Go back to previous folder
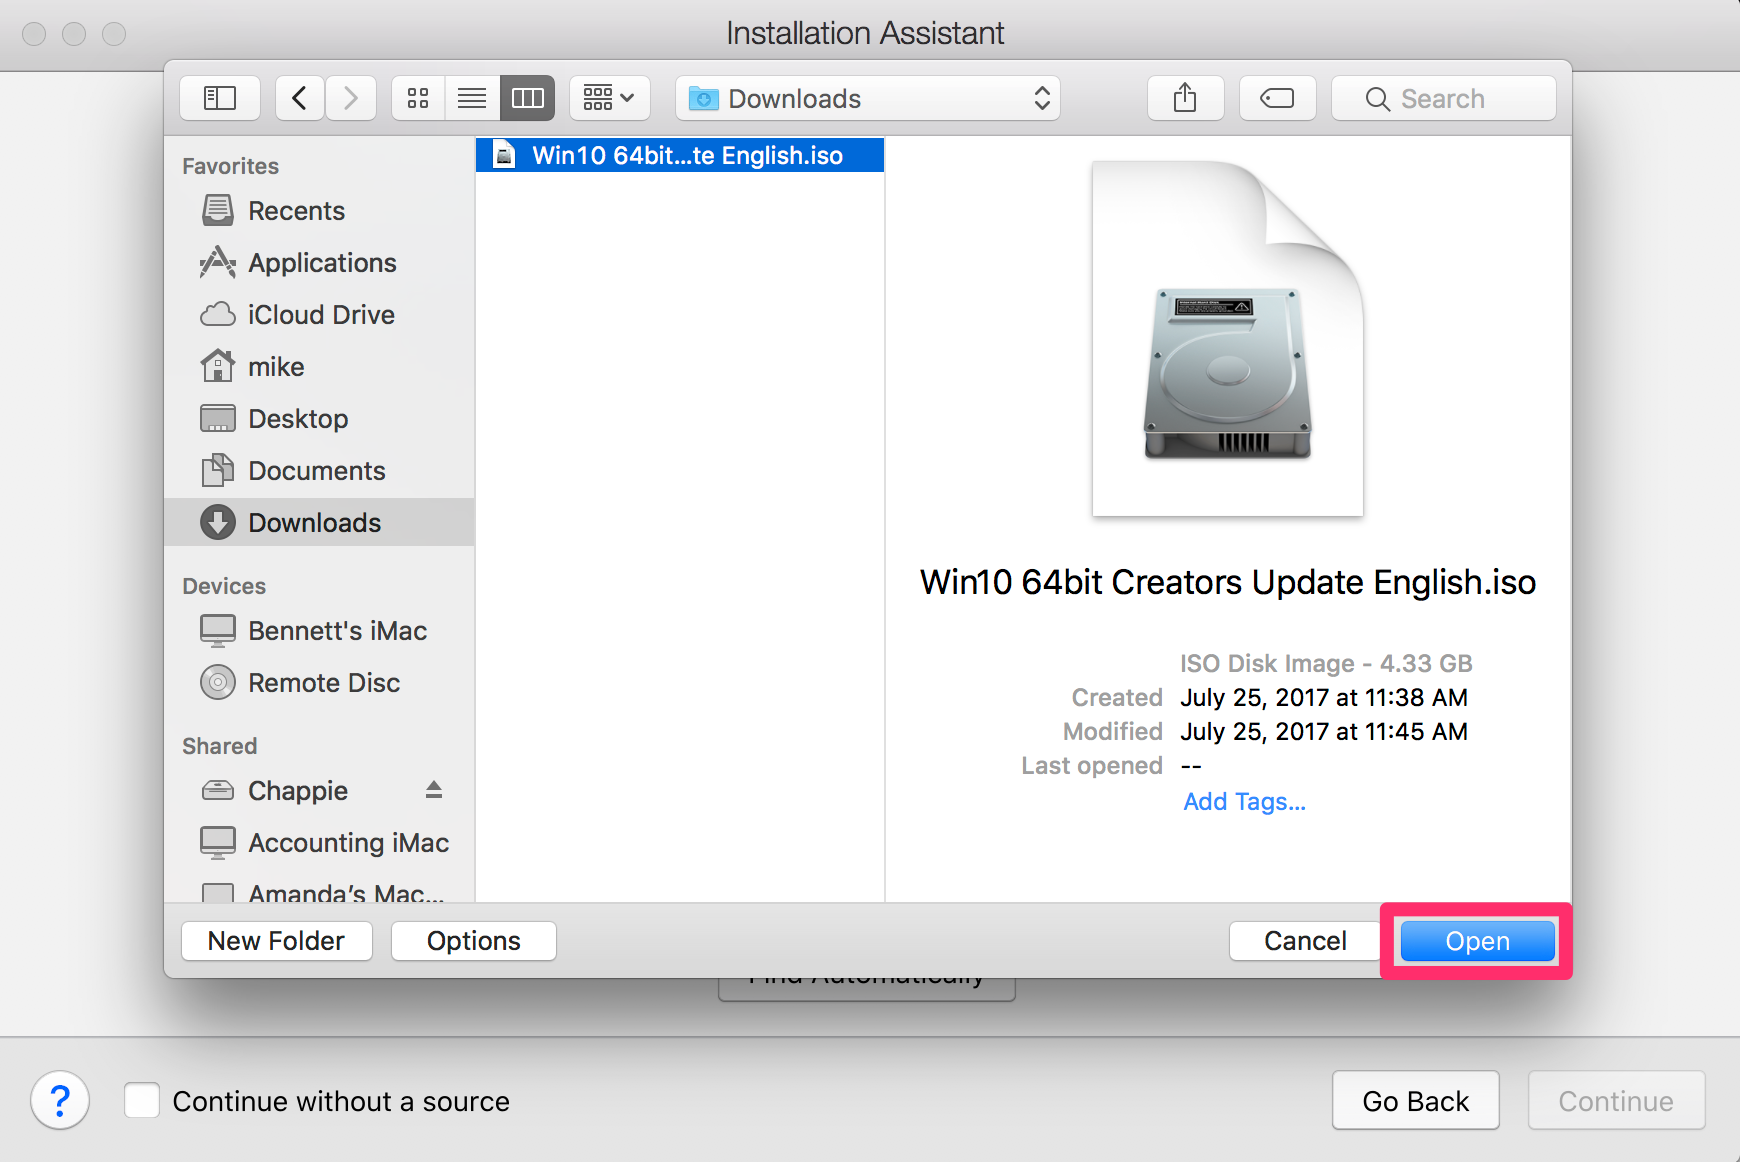 (x=299, y=98)
